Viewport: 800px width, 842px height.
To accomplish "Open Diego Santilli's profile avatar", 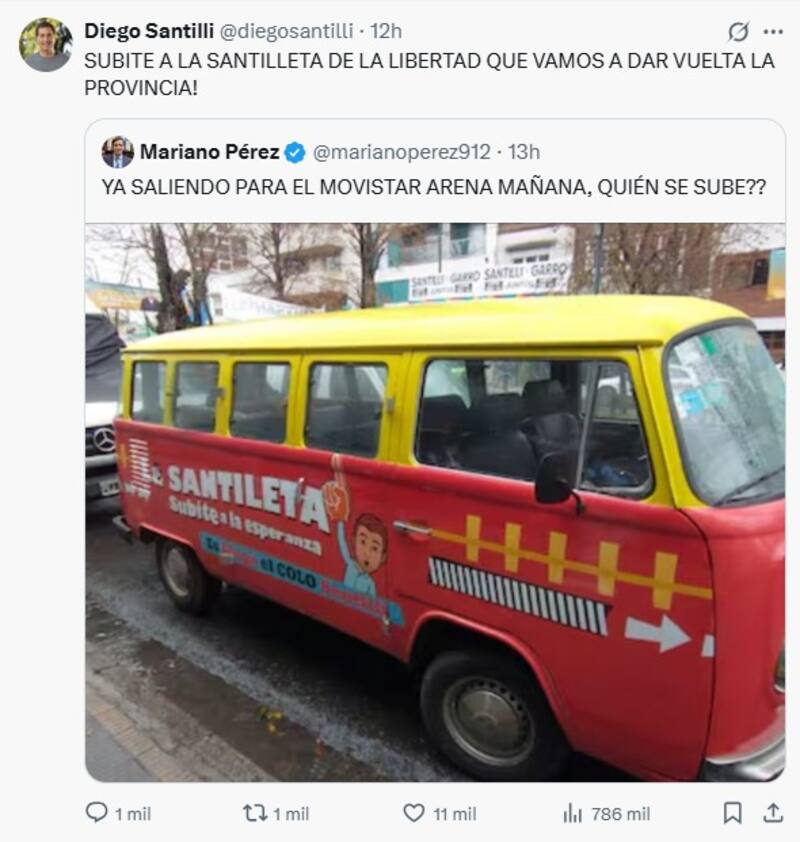I will point(46,45).
